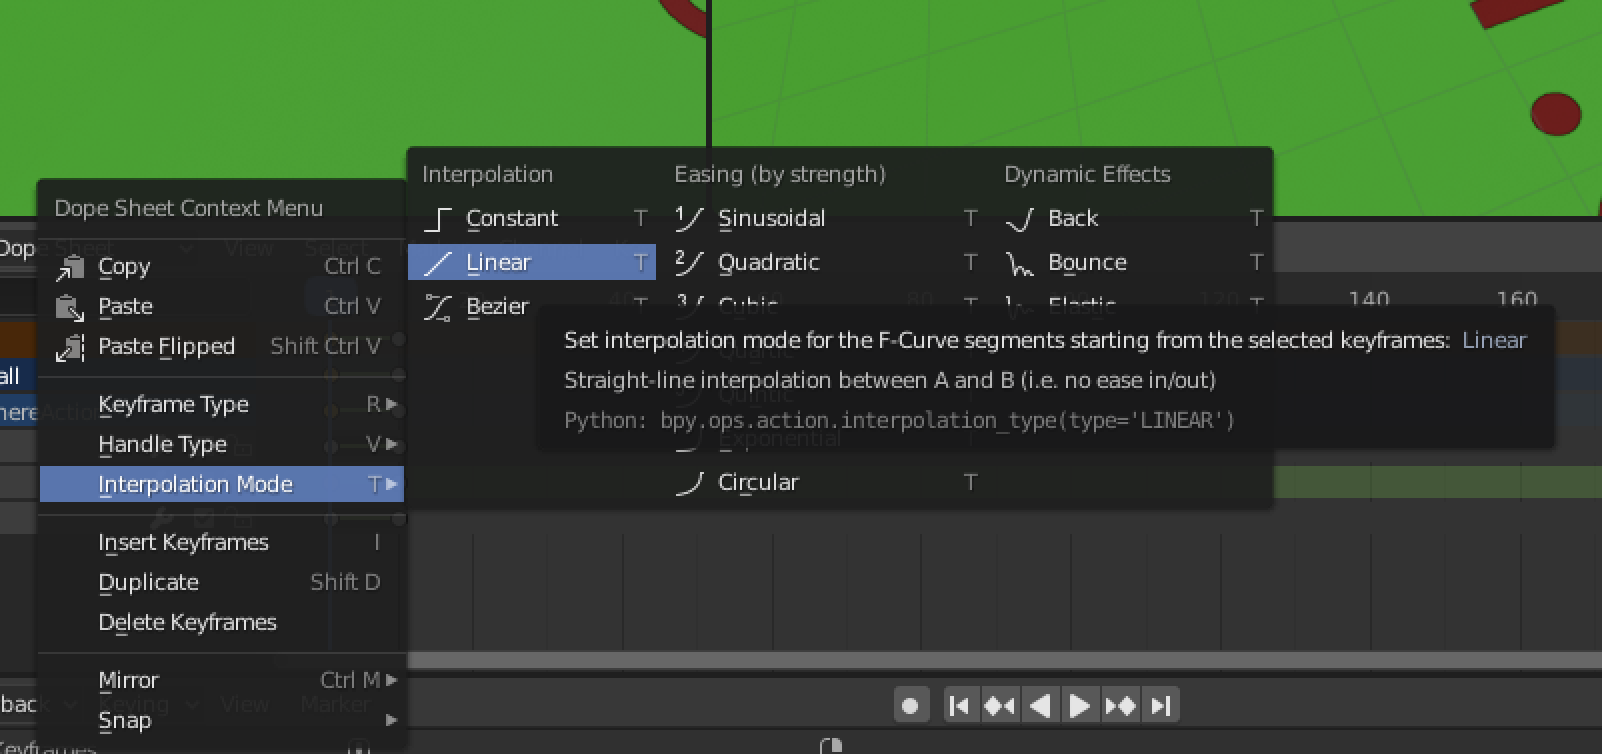Click Paste Flipped in context menu
This screenshot has width=1602, height=754.
coord(221,346)
